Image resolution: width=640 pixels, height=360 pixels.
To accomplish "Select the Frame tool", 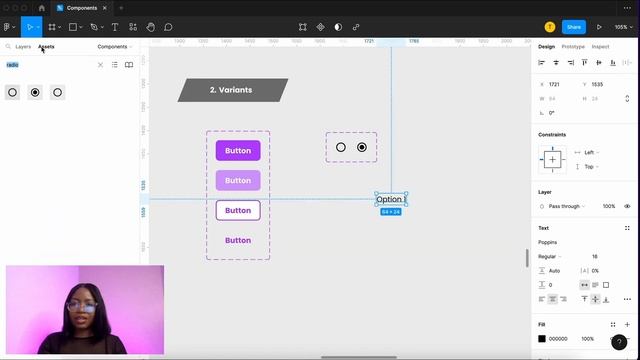I will [52, 27].
